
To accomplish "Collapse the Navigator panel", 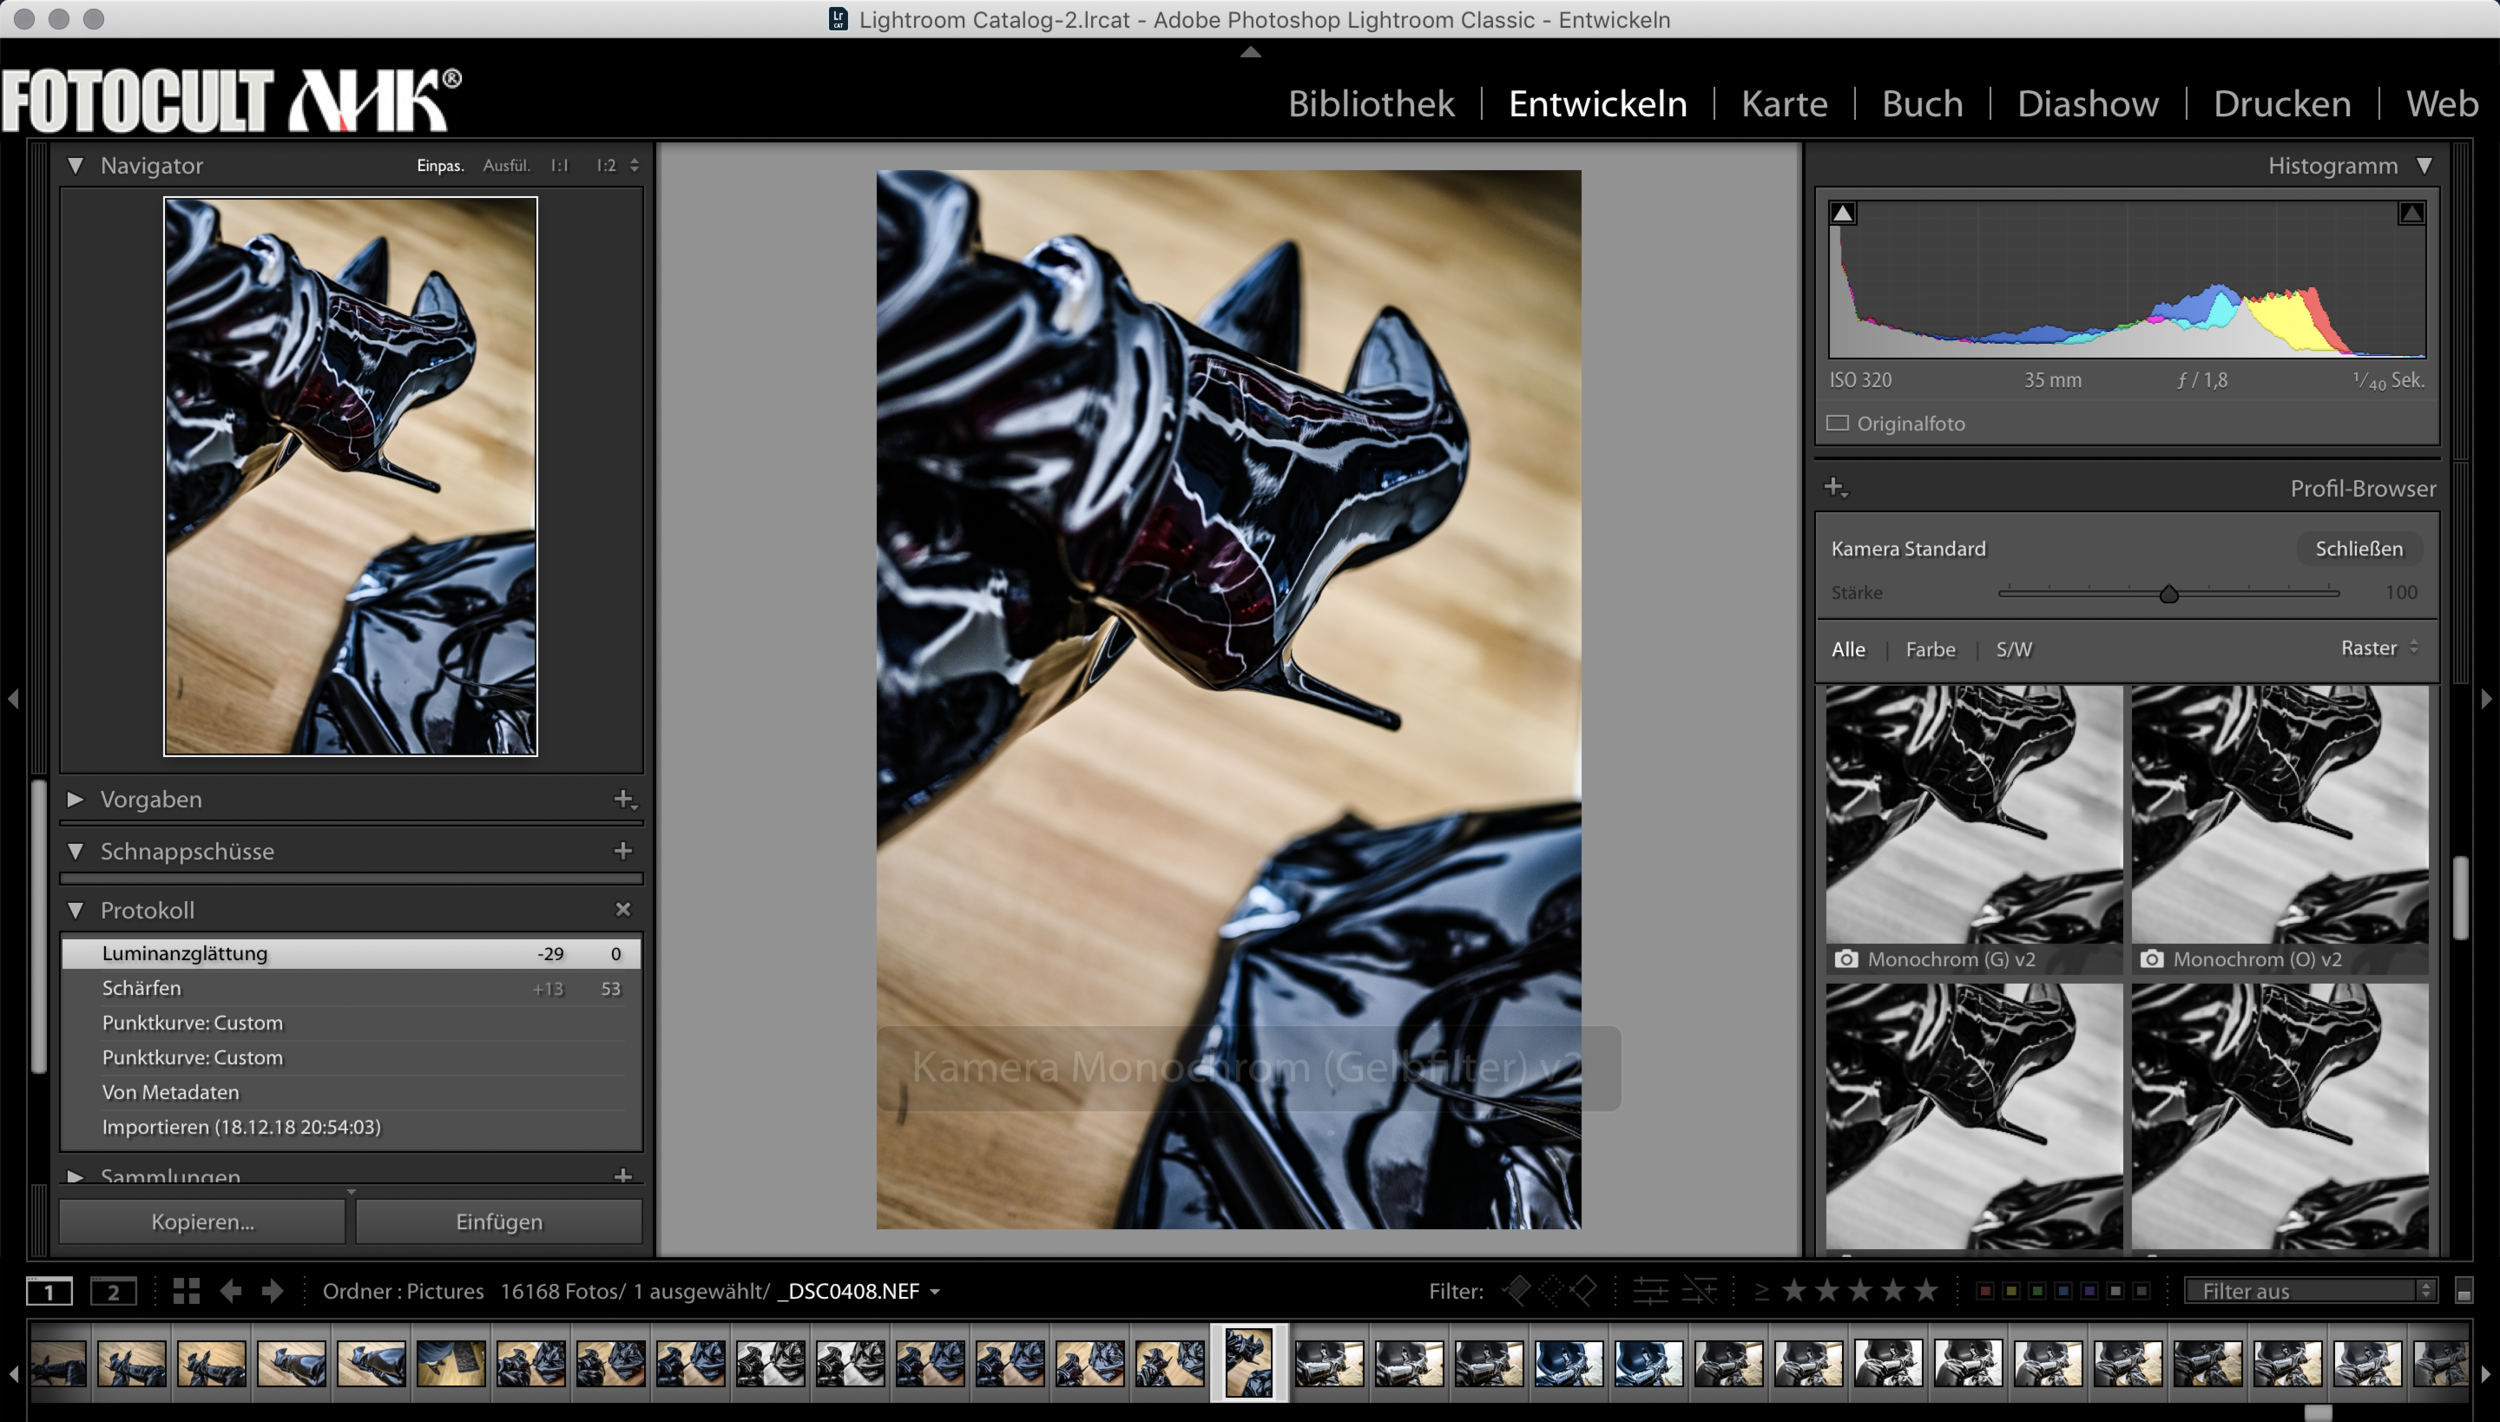I will coord(75,166).
